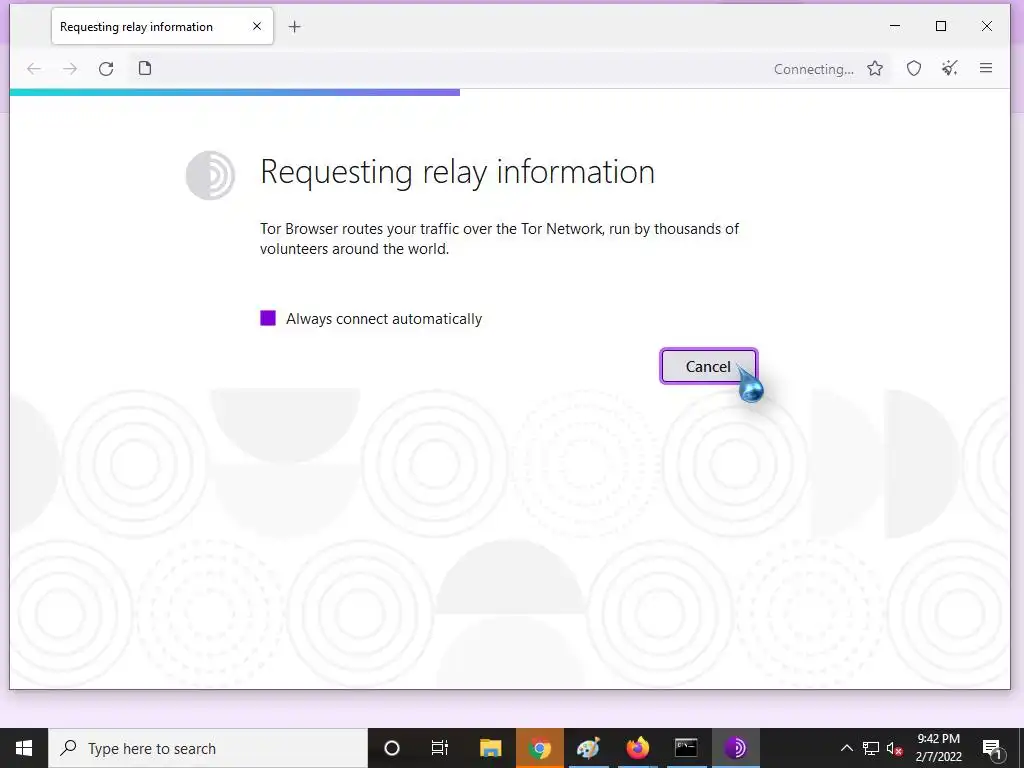Open Task View in taskbar
The height and width of the screenshot is (768, 1024).
point(440,748)
